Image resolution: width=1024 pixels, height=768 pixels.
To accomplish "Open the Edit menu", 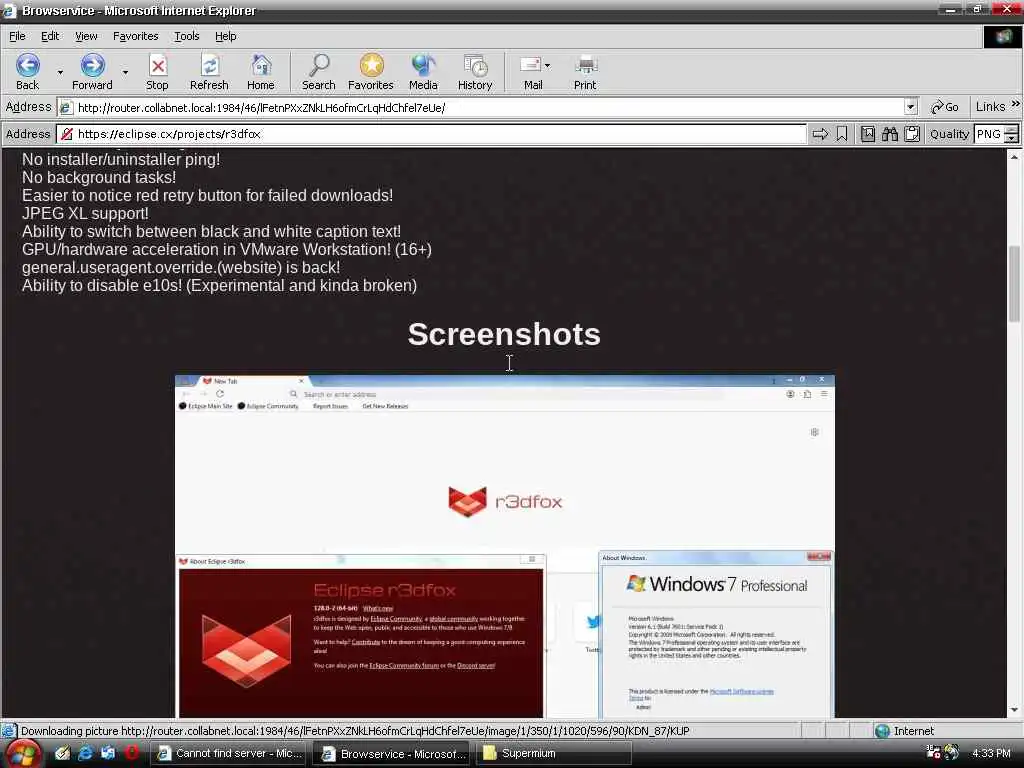I will pos(50,36).
